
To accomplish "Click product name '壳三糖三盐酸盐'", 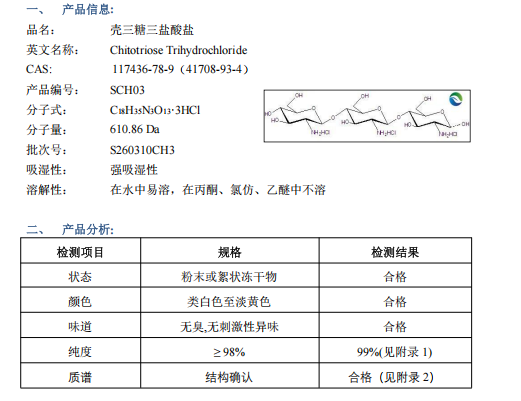I will [152, 30].
